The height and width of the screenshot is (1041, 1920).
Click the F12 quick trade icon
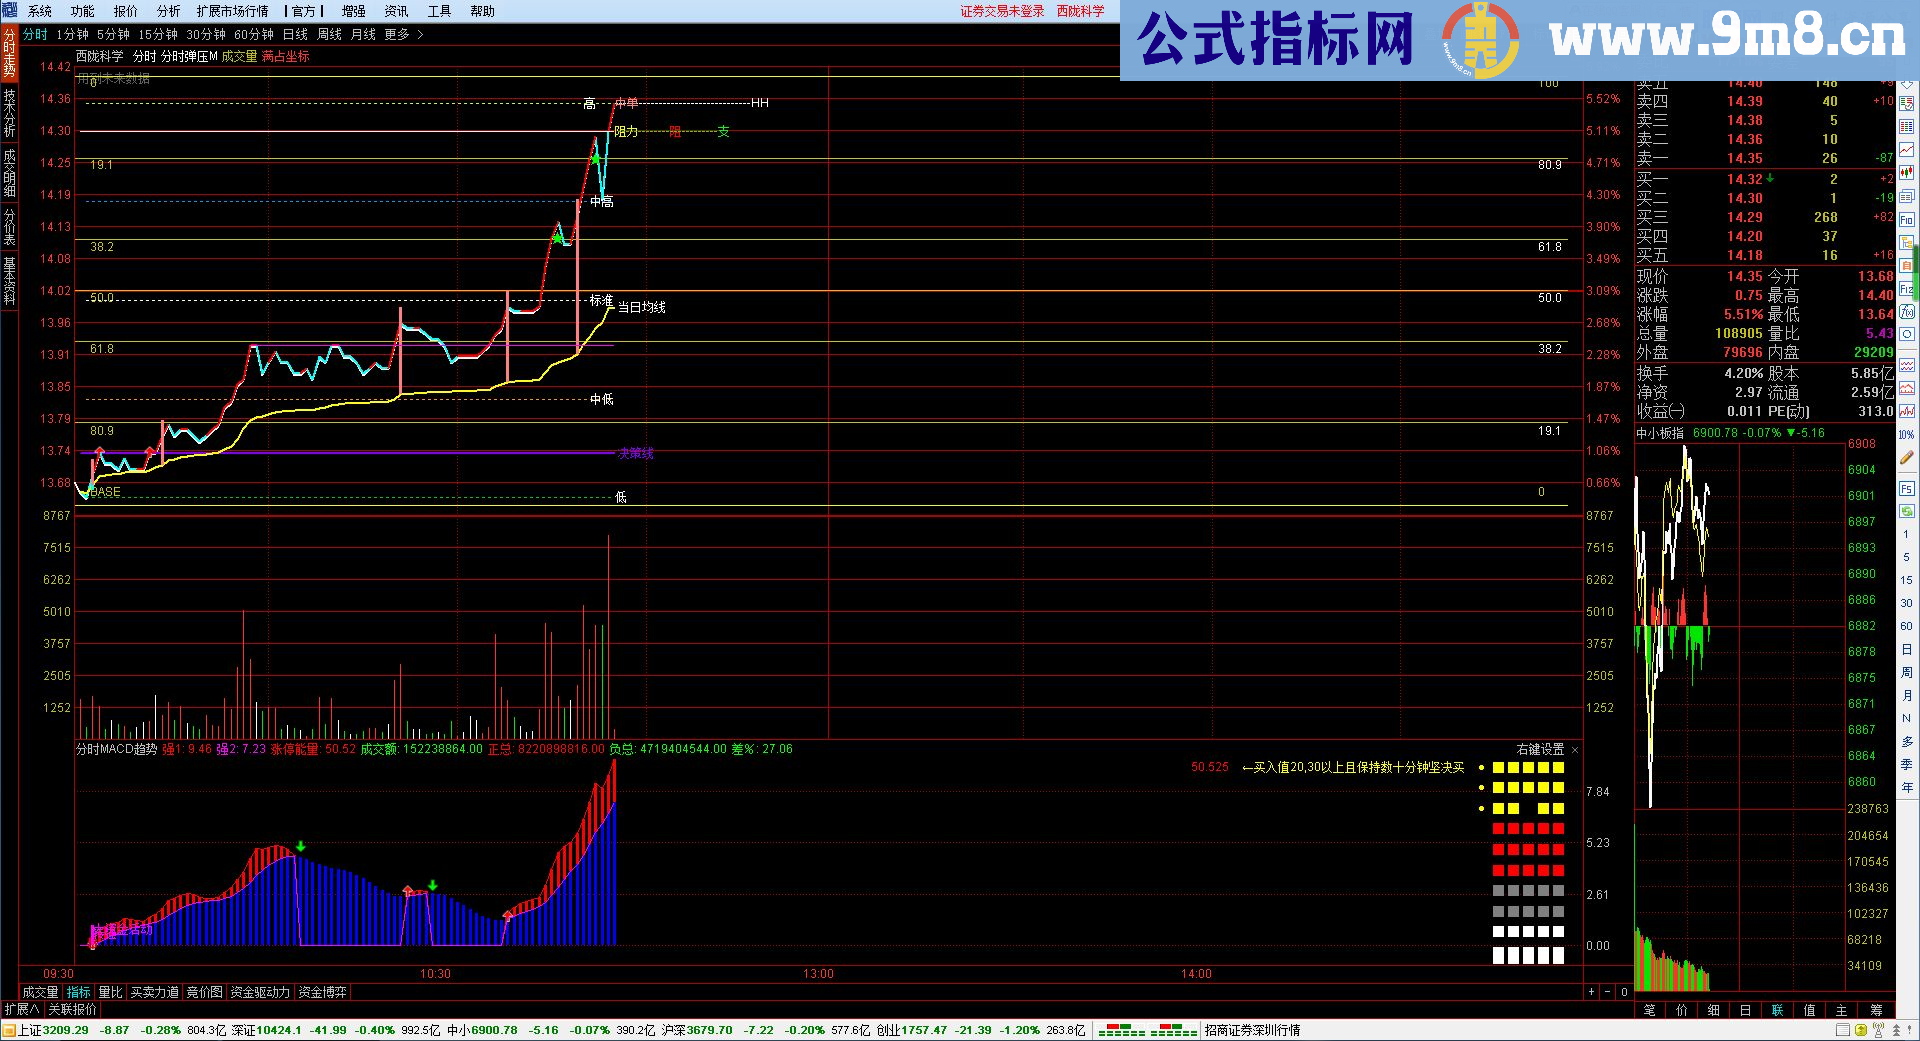[1907, 286]
